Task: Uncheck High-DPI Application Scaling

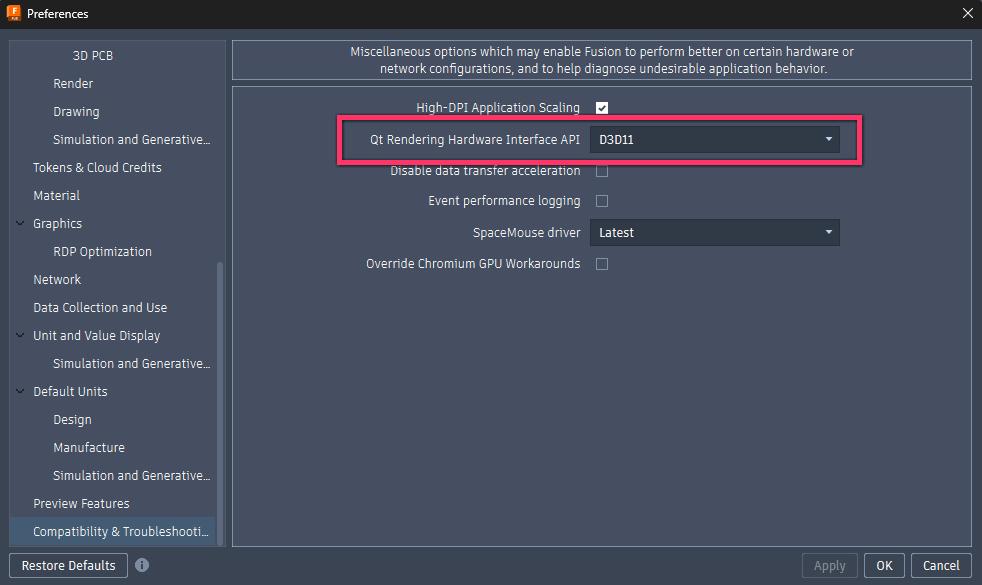Action: tap(601, 107)
